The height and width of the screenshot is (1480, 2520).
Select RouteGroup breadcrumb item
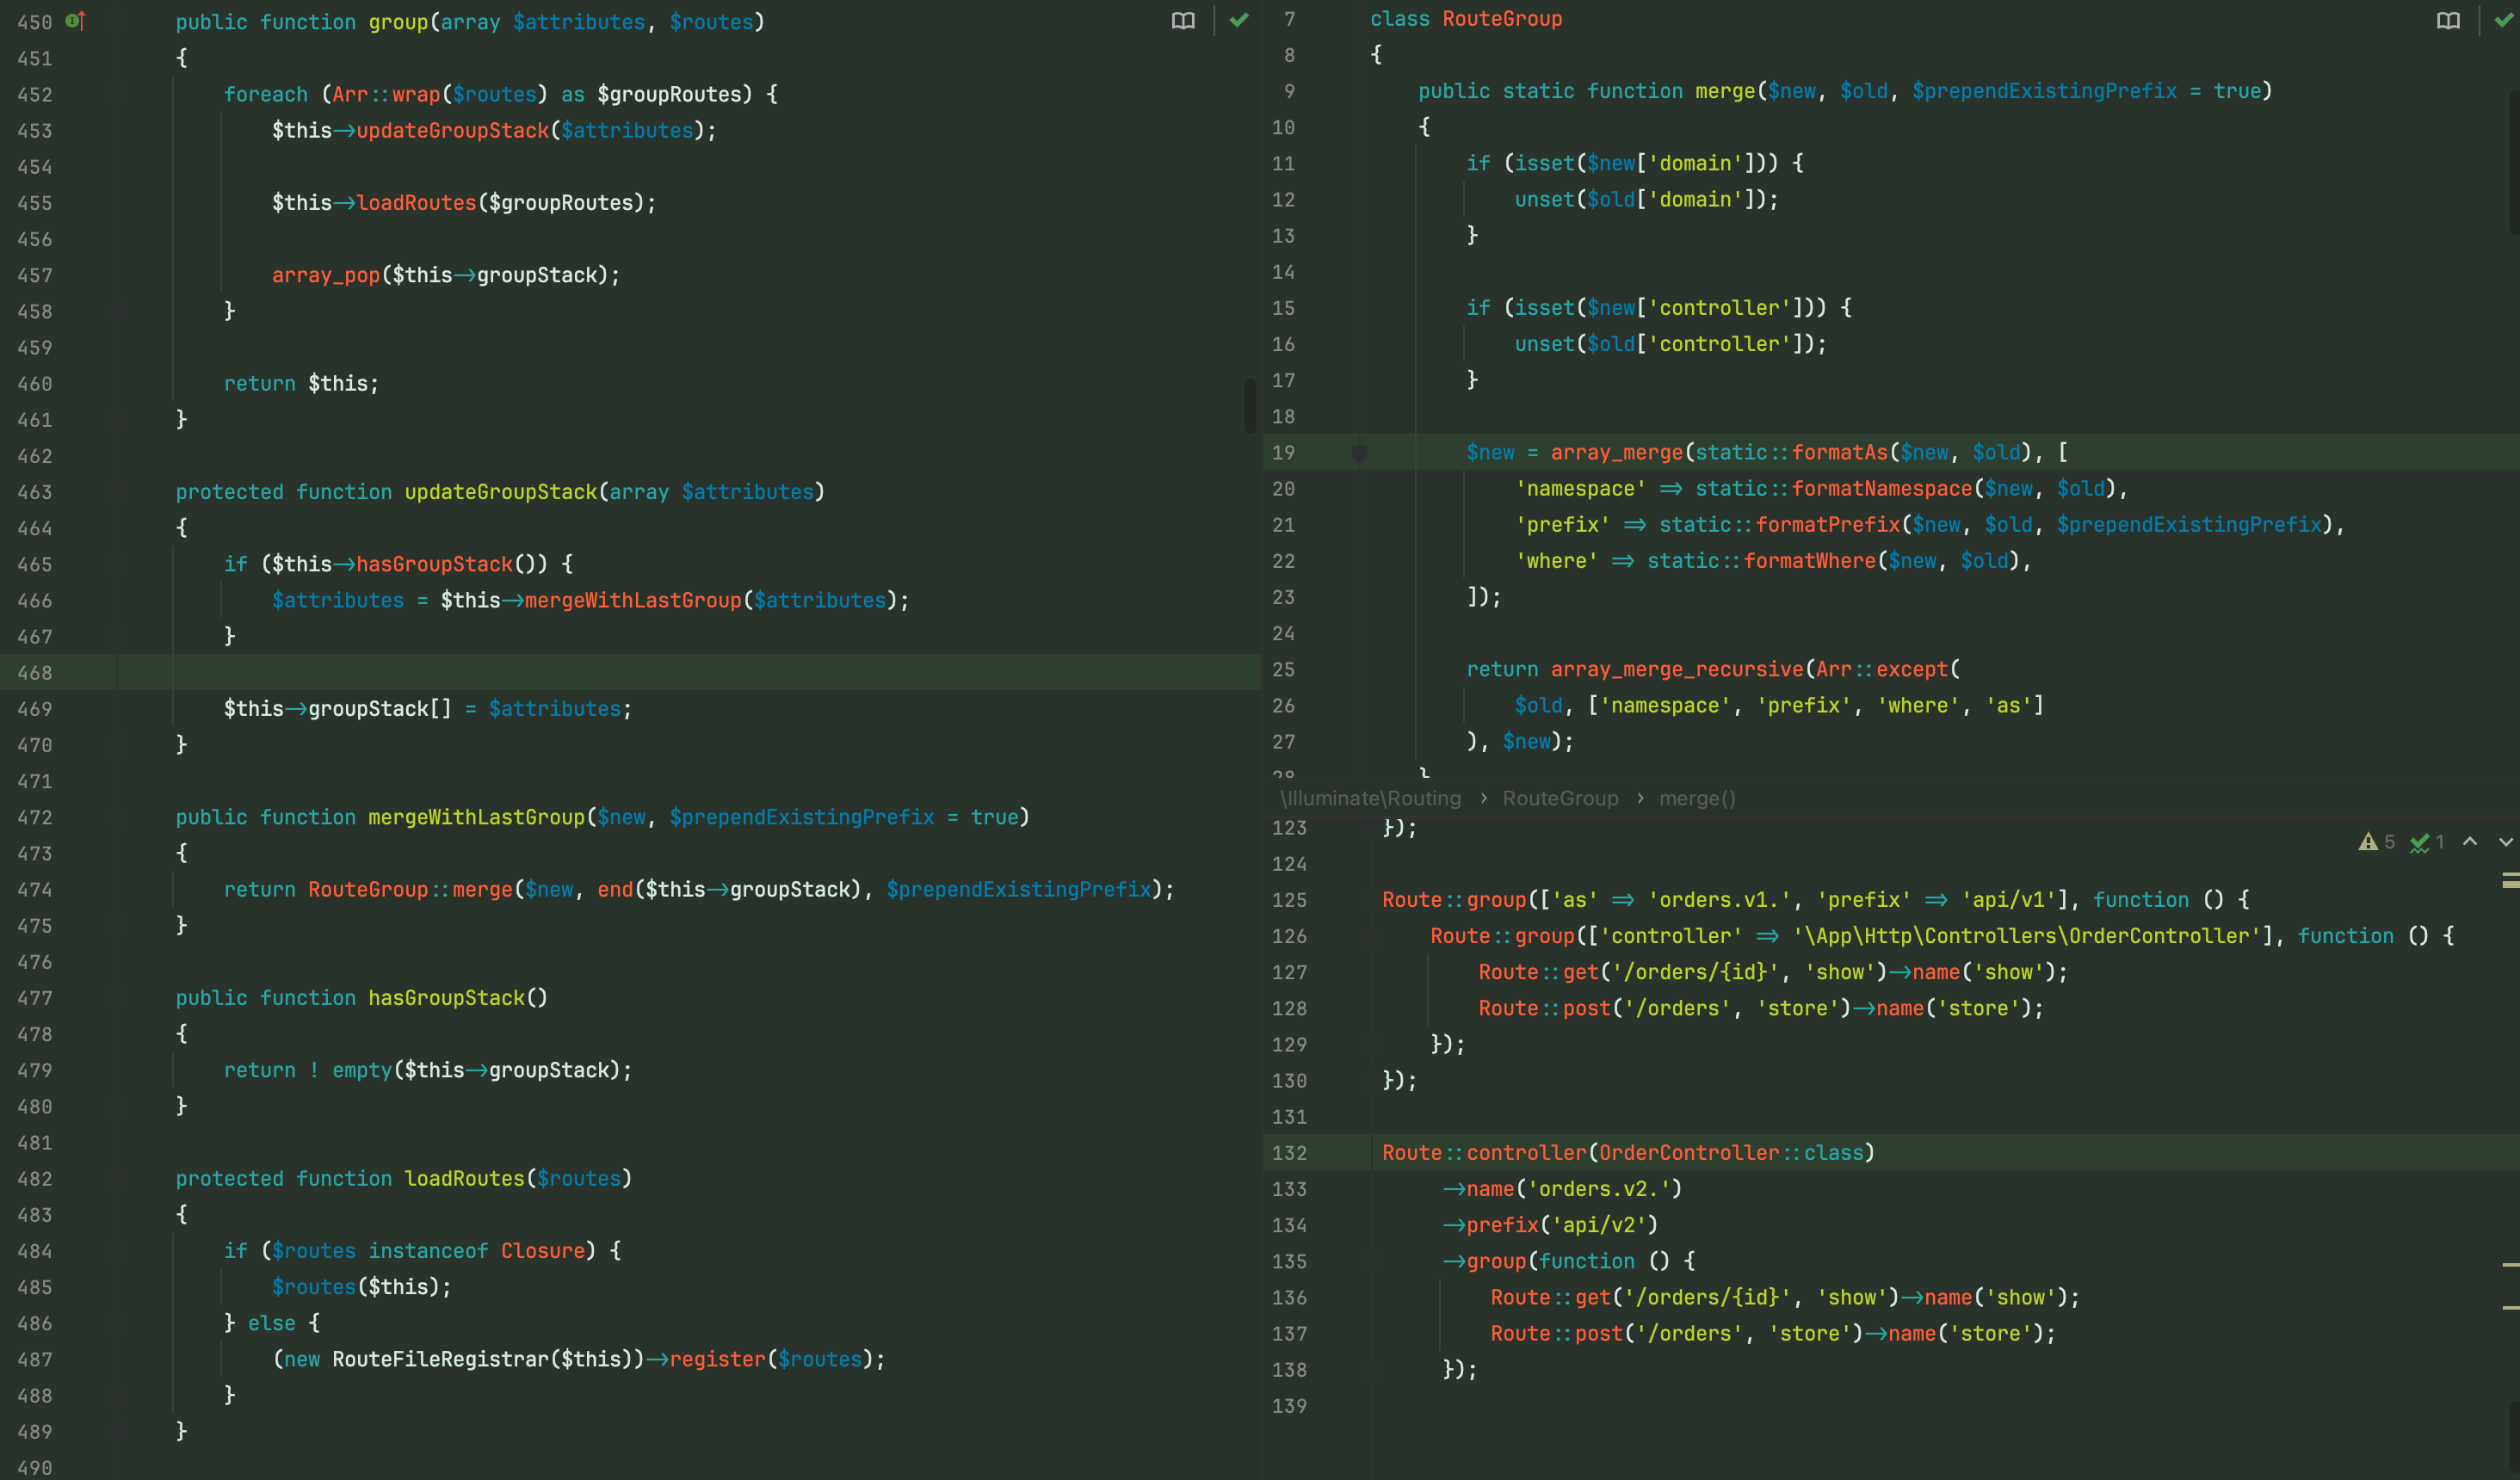pos(1560,798)
